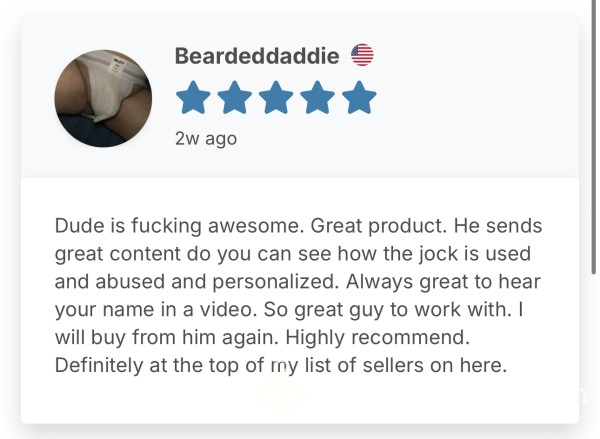This screenshot has height=439, width=600.
Task: Click the 'will buy from him again' text
Action: [x=167, y=338]
